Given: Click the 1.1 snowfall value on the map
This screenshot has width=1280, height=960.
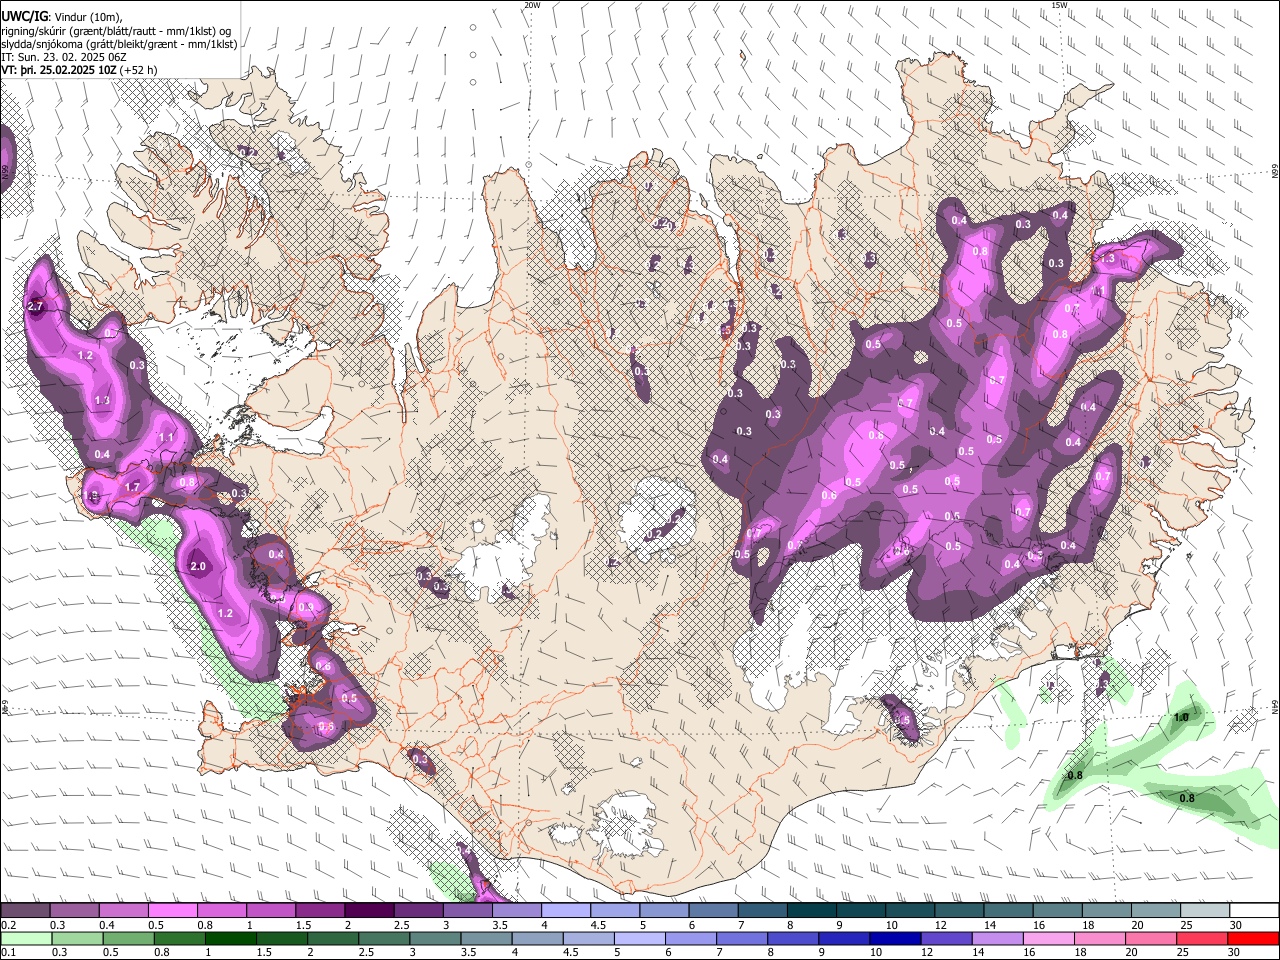Looking at the screenshot, I should (x=166, y=437).
